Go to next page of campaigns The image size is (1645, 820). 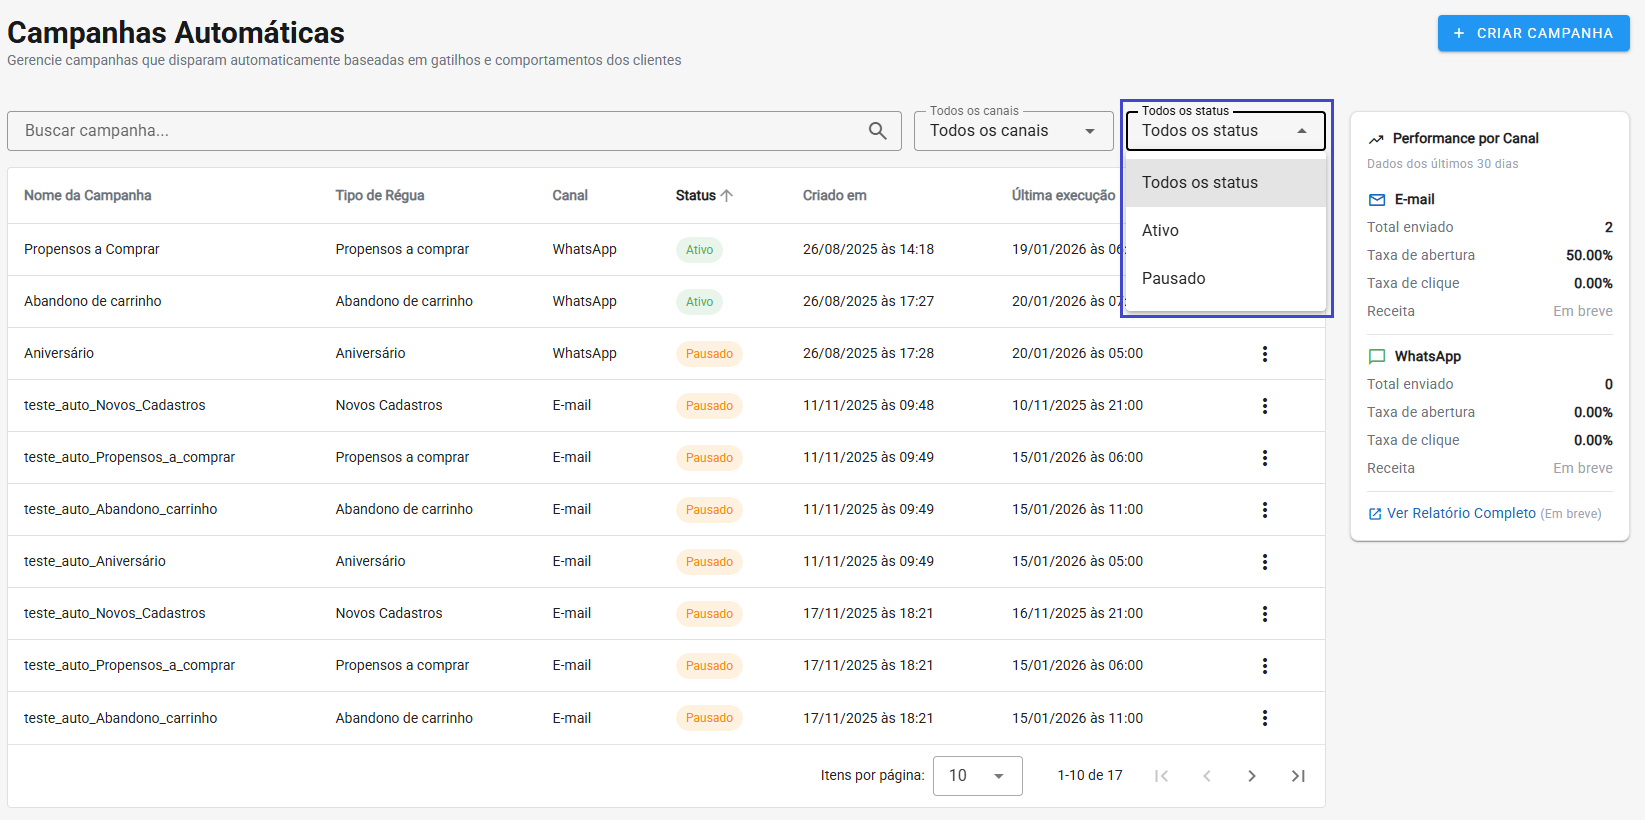coord(1251,776)
